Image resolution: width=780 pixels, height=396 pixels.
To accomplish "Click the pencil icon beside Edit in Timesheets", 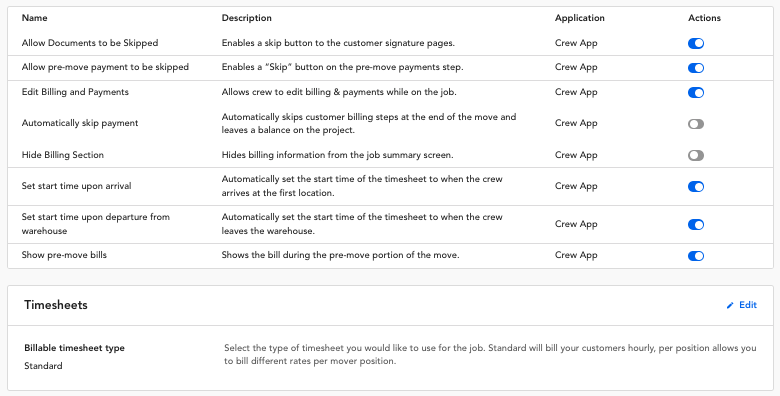I will click(730, 305).
